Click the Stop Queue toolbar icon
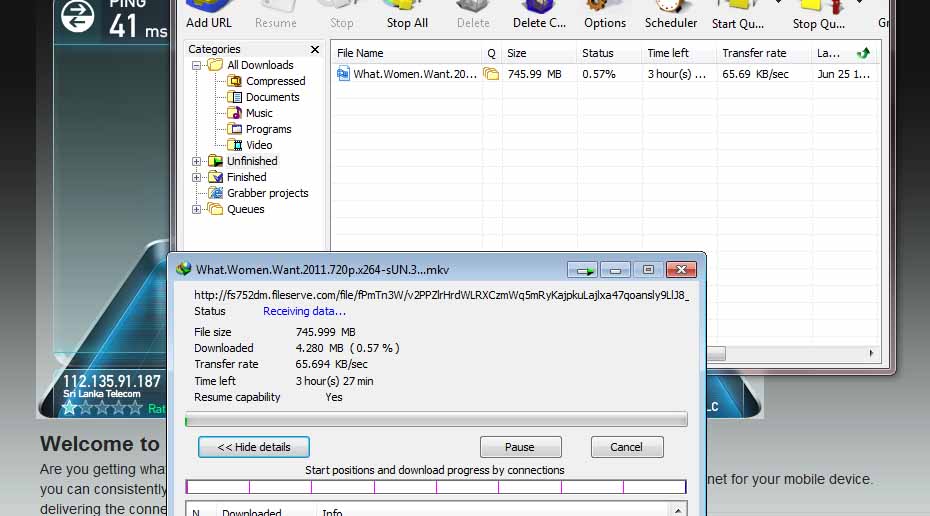Screen dimensions: 930x516 (x=818, y=15)
